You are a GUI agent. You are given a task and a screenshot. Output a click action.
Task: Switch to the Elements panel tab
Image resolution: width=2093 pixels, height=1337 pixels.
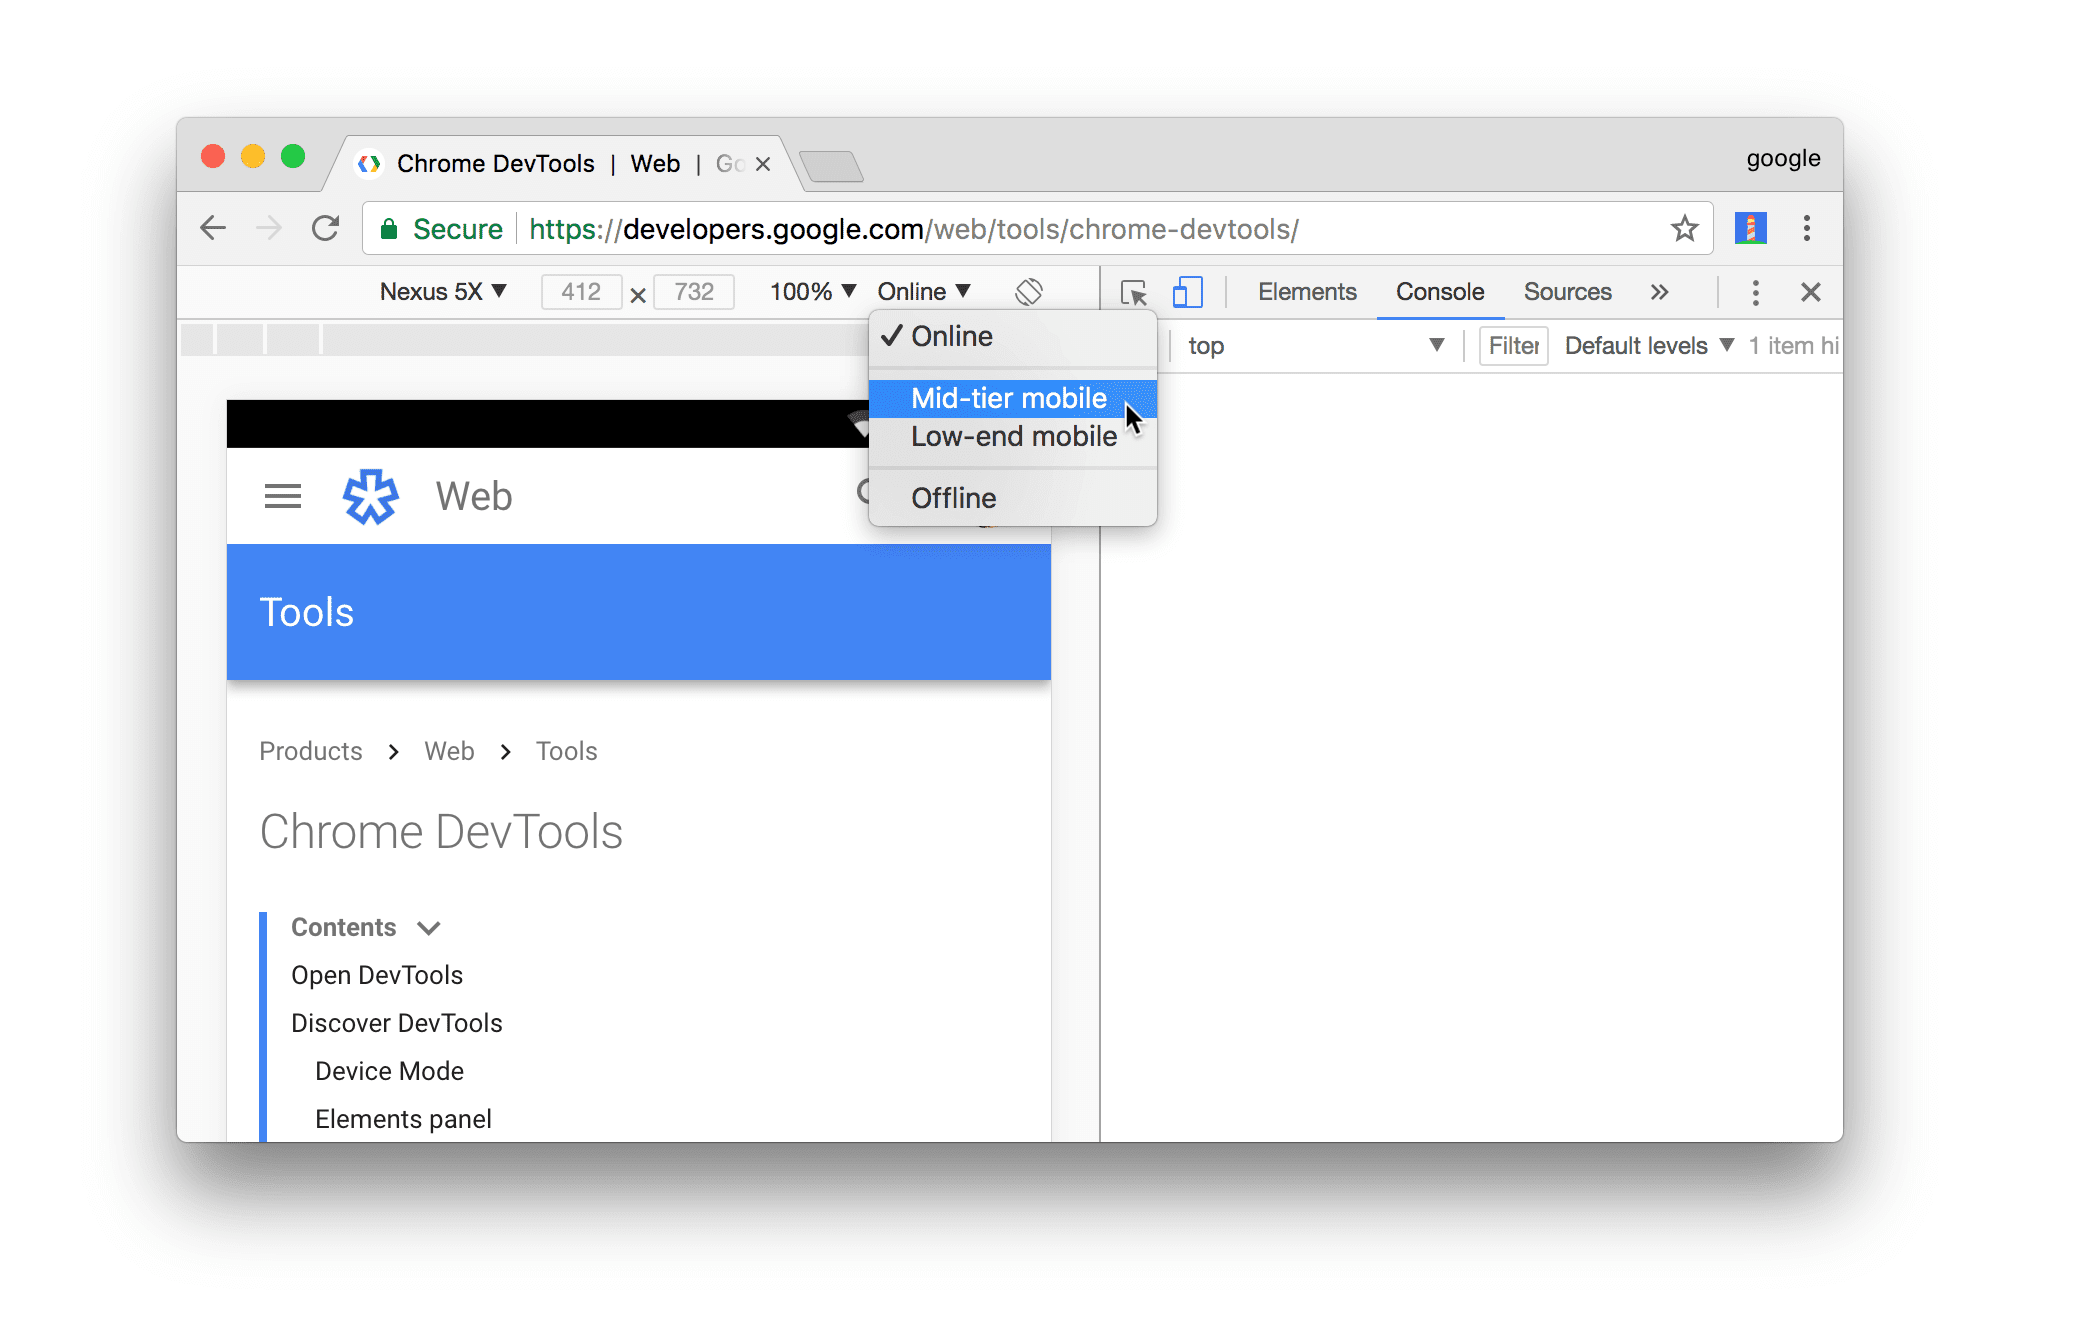click(1309, 292)
